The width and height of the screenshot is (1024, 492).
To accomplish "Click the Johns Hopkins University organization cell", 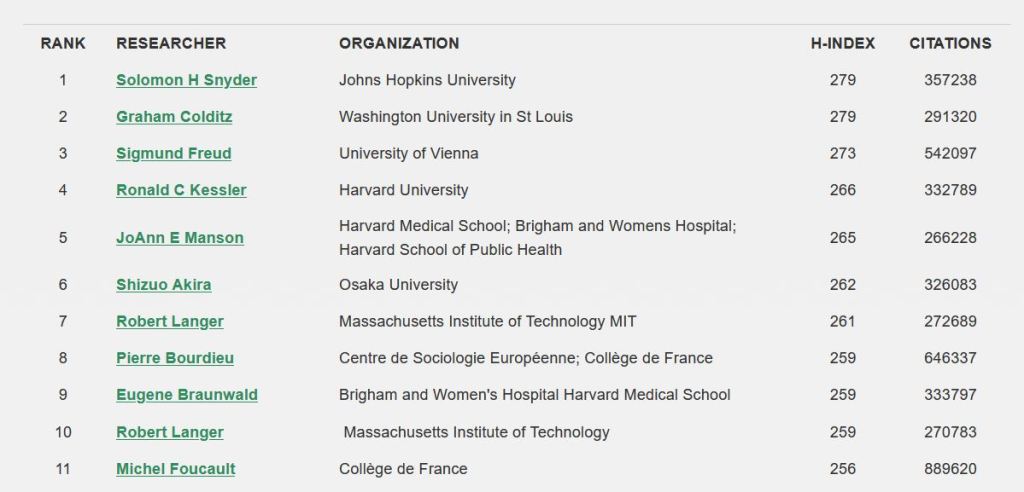I will coord(427,80).
